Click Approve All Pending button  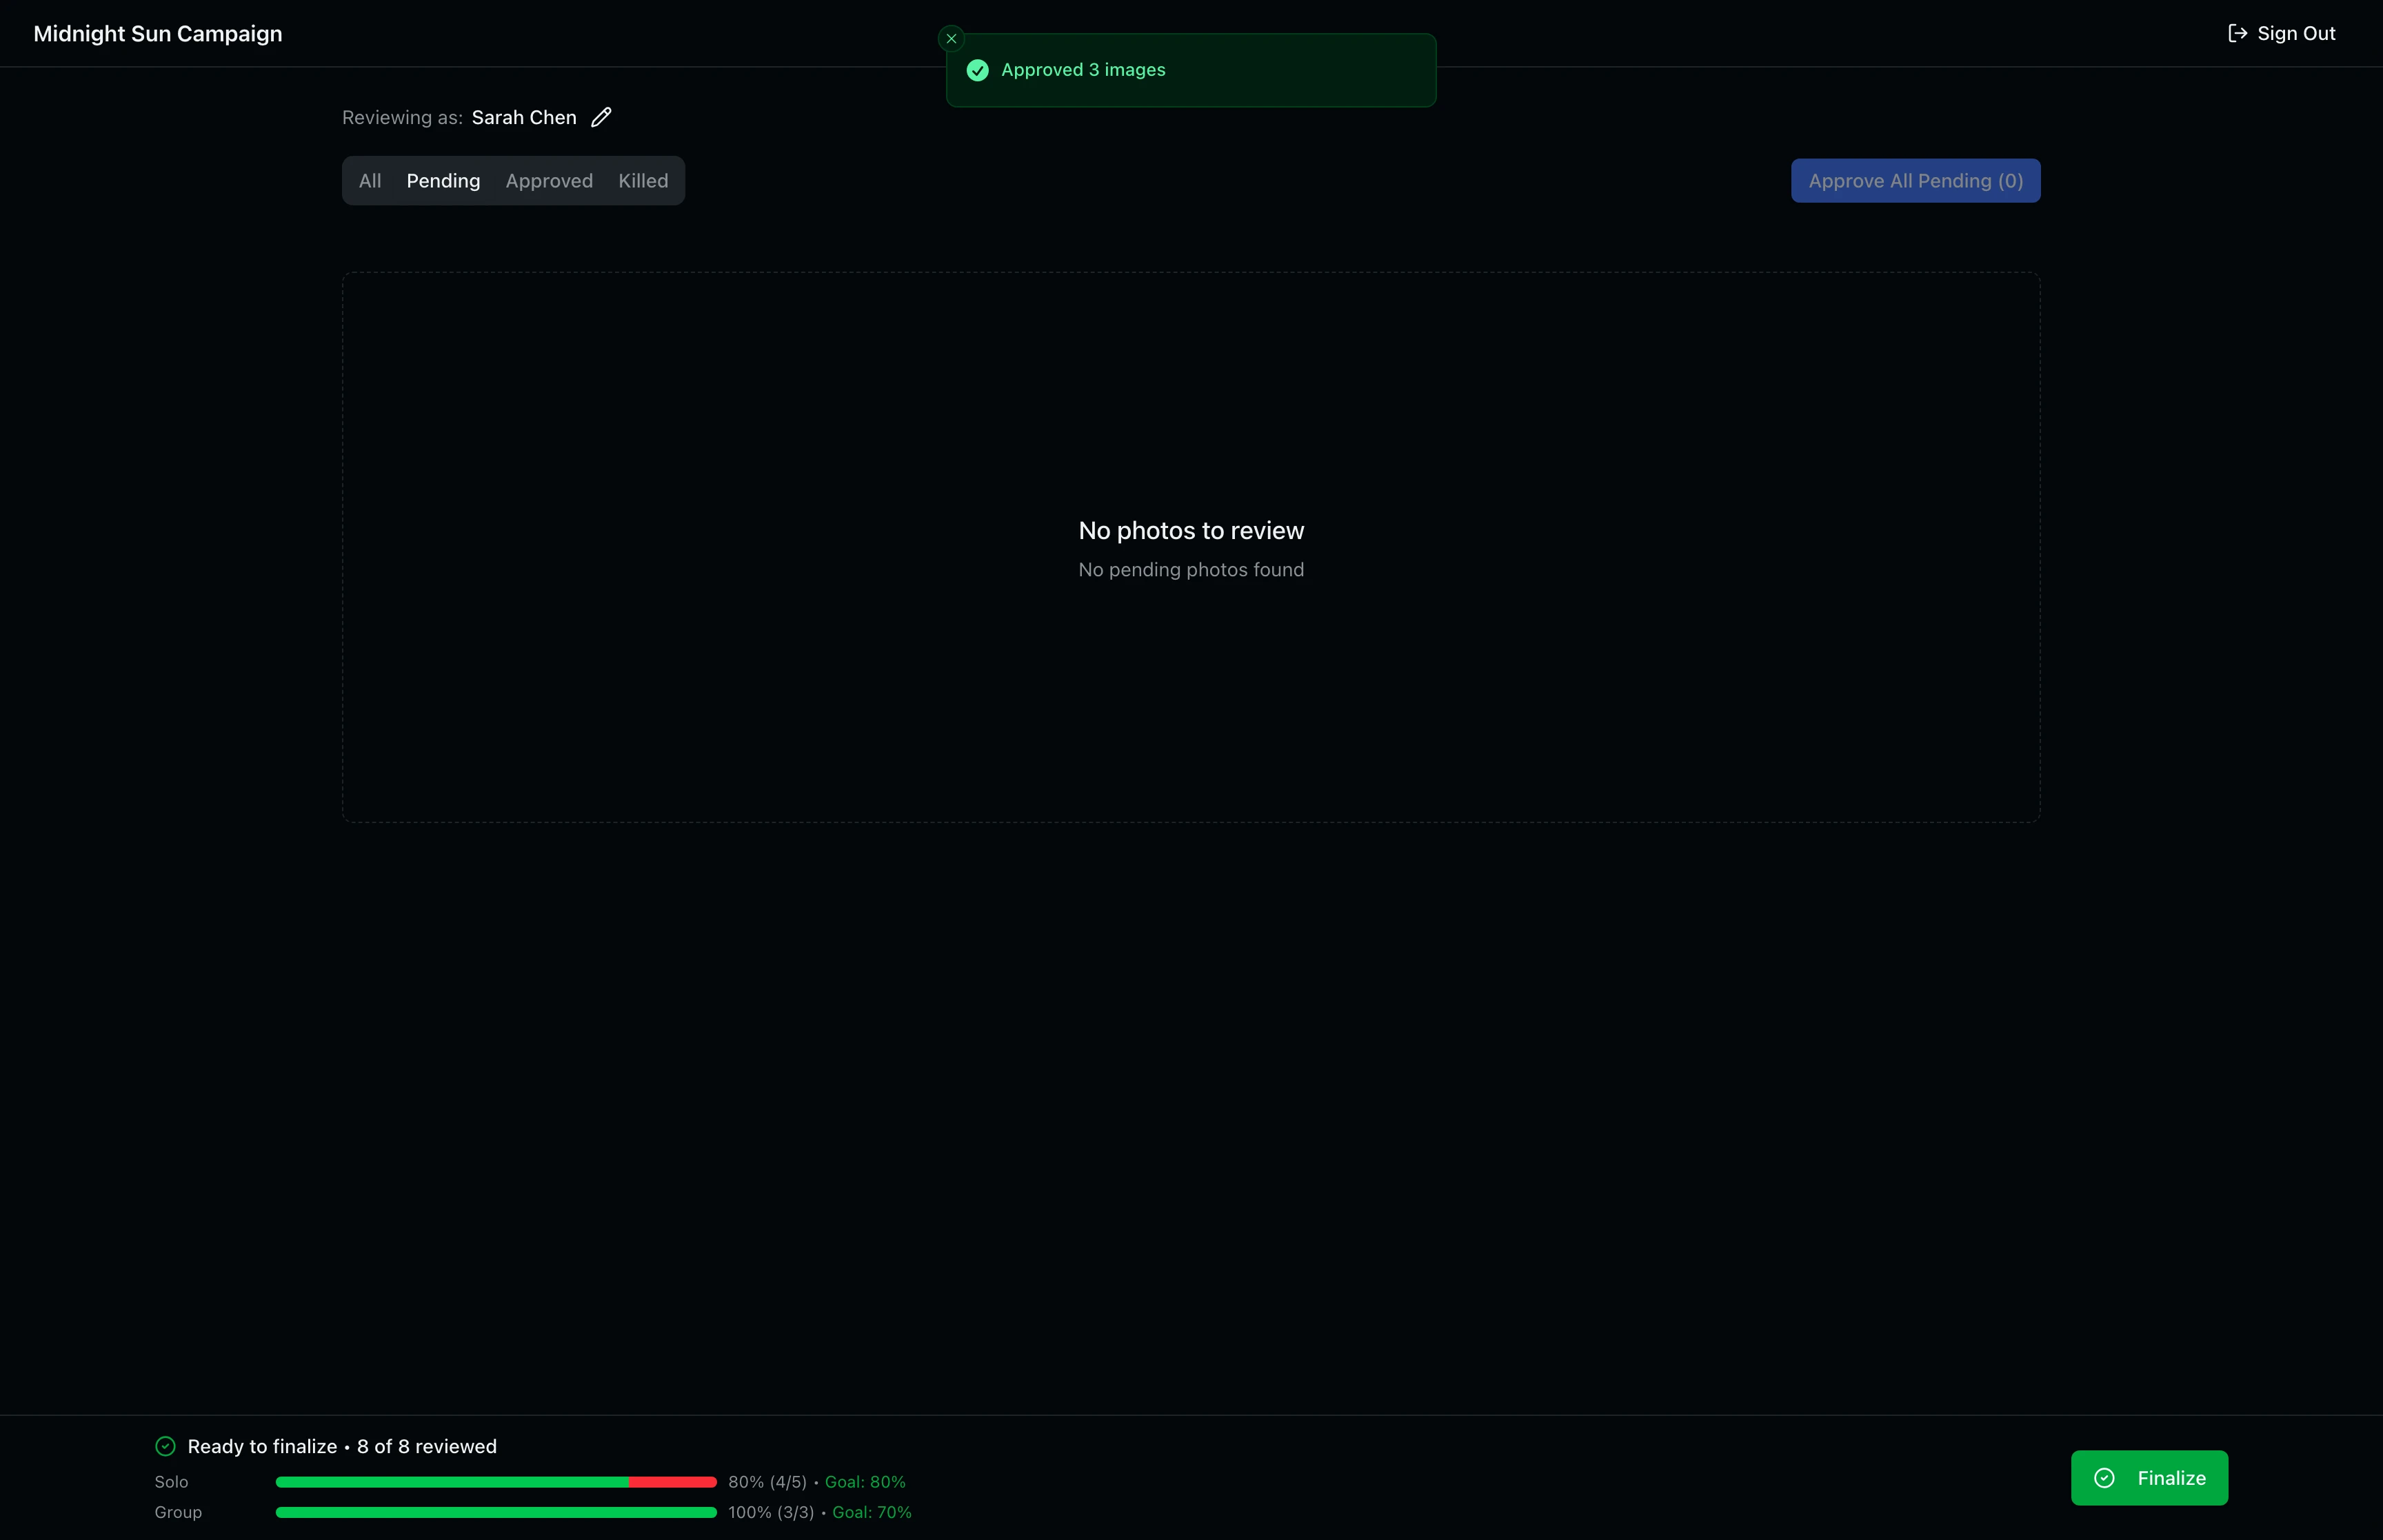[x=1914, y=181]
